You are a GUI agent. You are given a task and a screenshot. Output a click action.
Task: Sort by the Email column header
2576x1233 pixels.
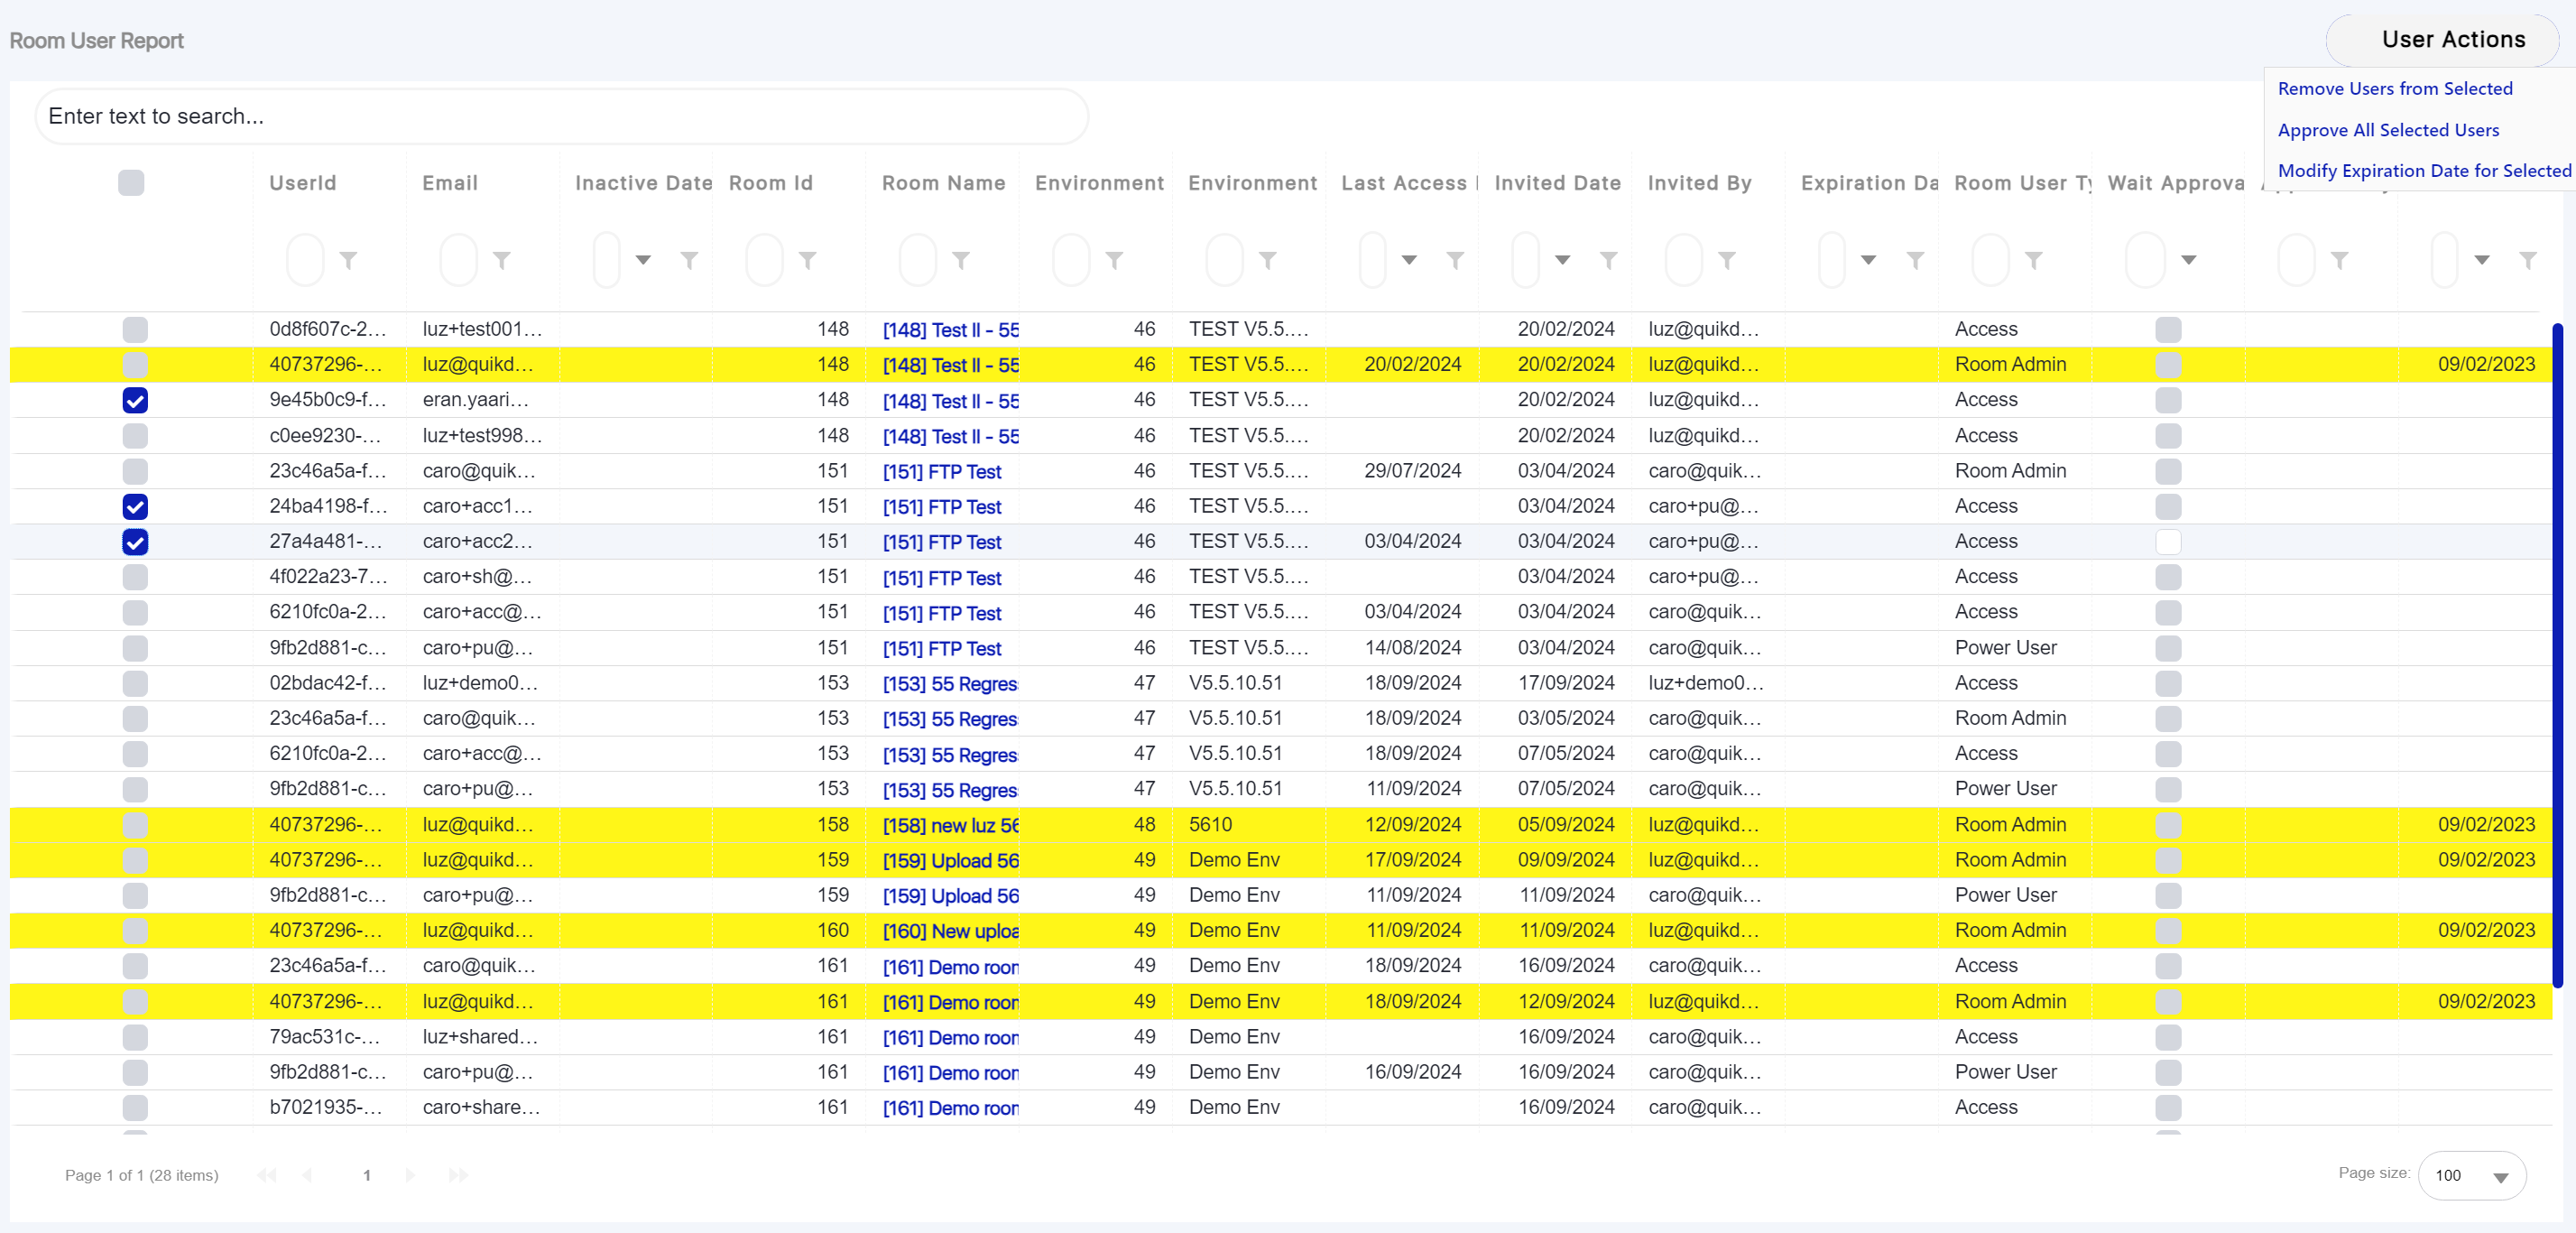pyautogui.click(x=450, y=183)
